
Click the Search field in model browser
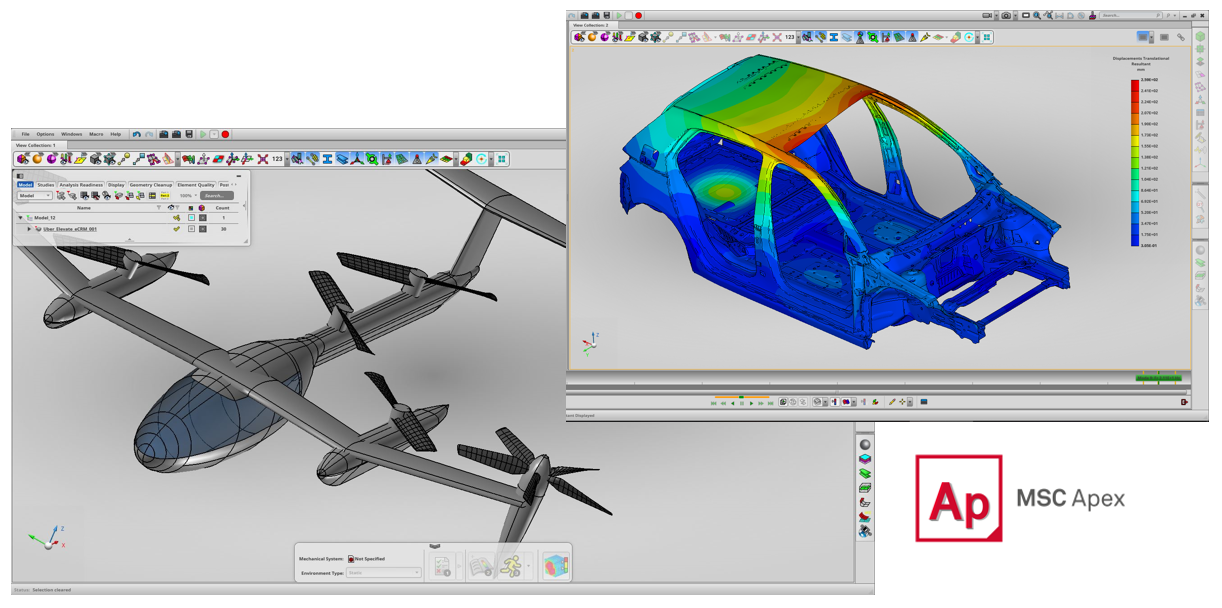click(216, 196)
